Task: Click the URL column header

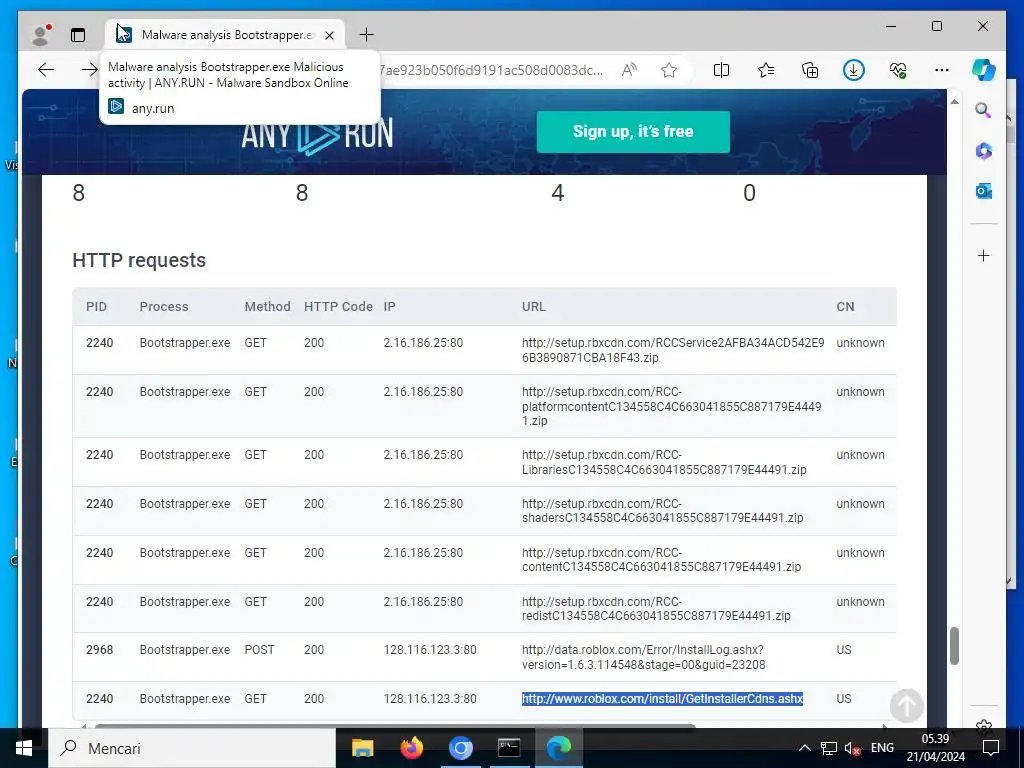Action: tap(534, 306)
